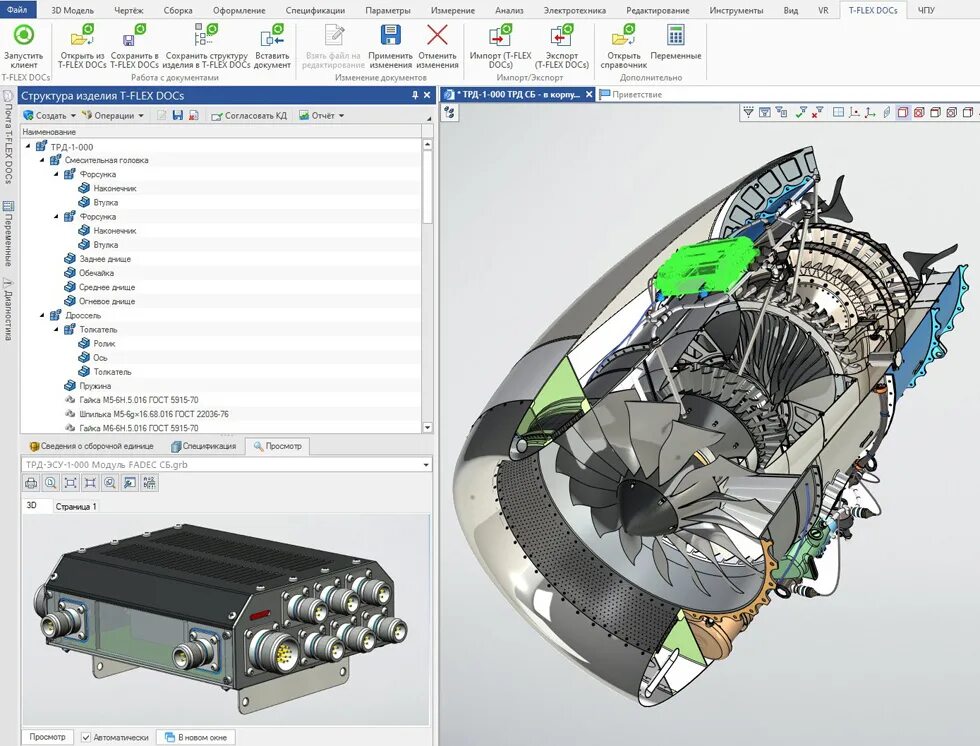Click Открыть из T-FLEX DOCs ribbon icon
Image resolution: width=980 pixels, height=746 pixels.
82,46
